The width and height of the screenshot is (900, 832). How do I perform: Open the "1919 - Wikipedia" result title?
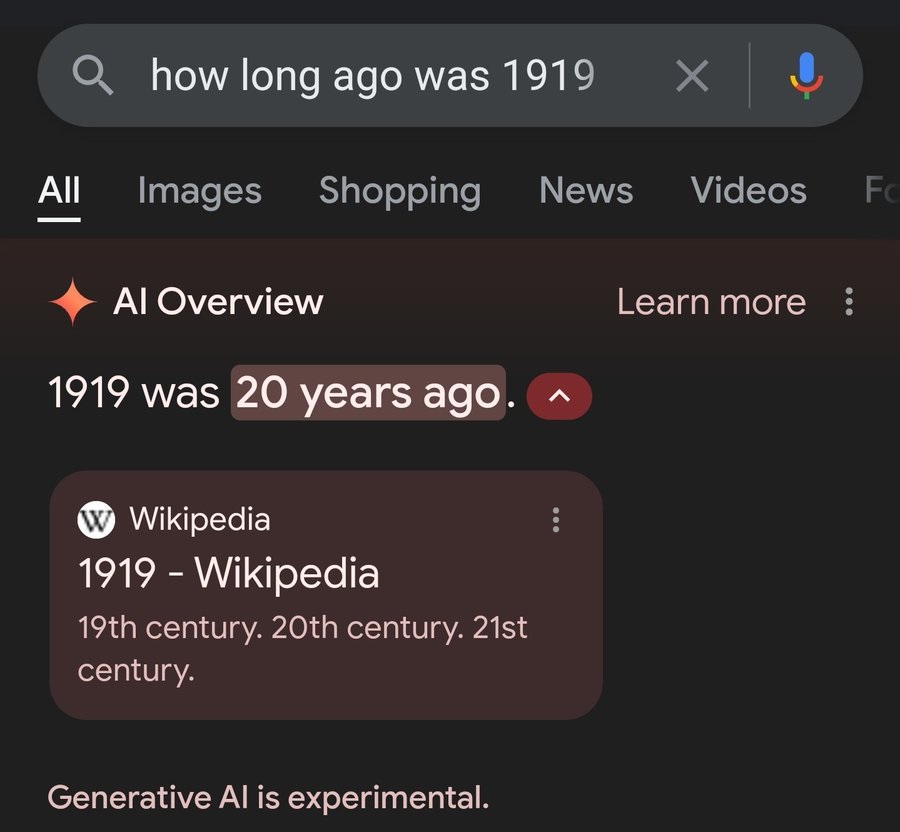point(229,574)
